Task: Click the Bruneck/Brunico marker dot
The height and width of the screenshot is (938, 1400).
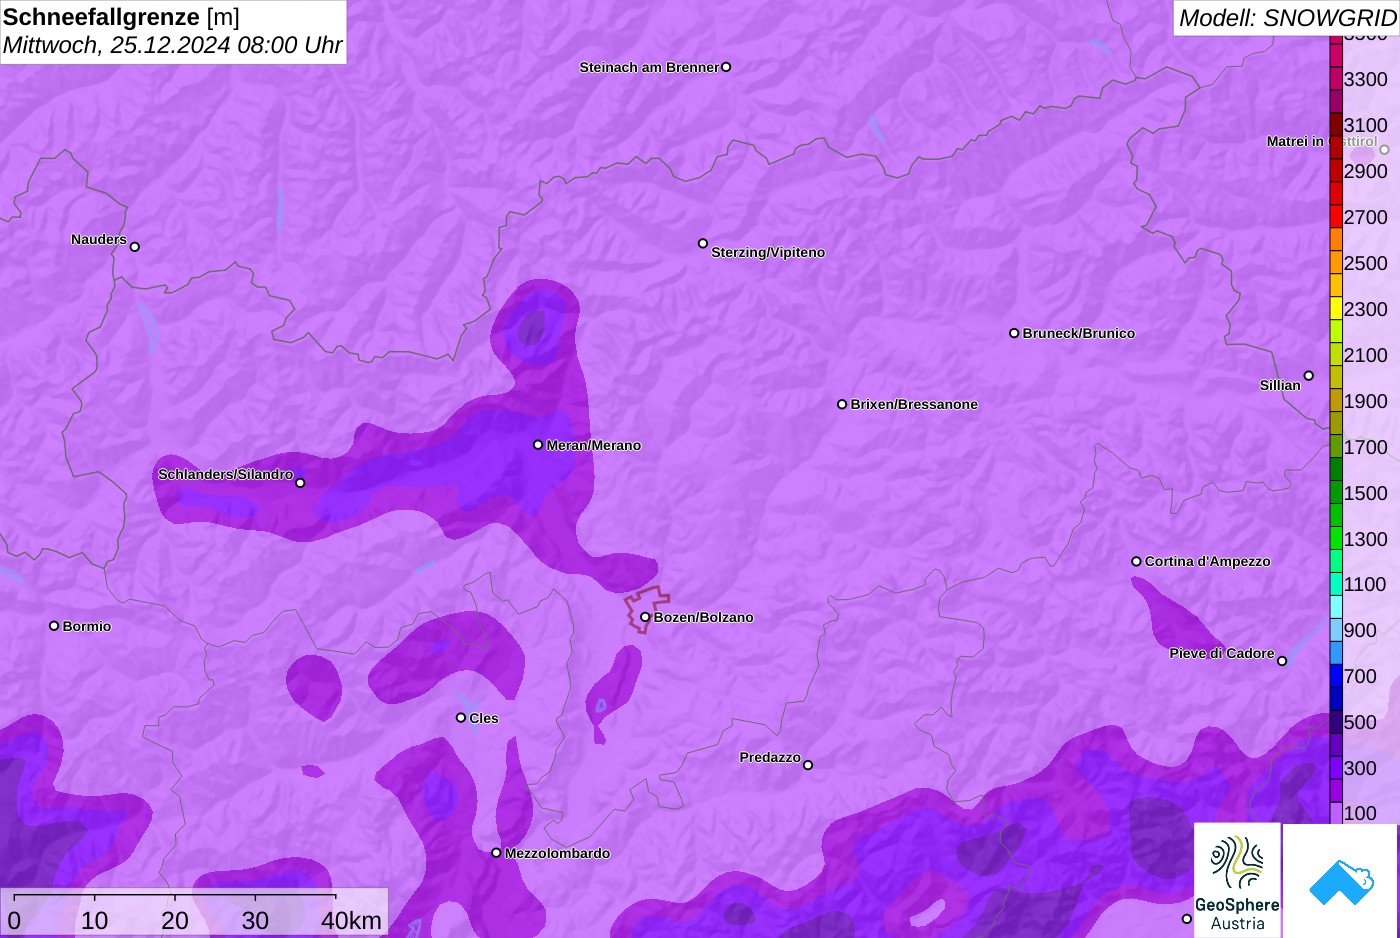Action: pyautogui.click(x=1014, y=333)
